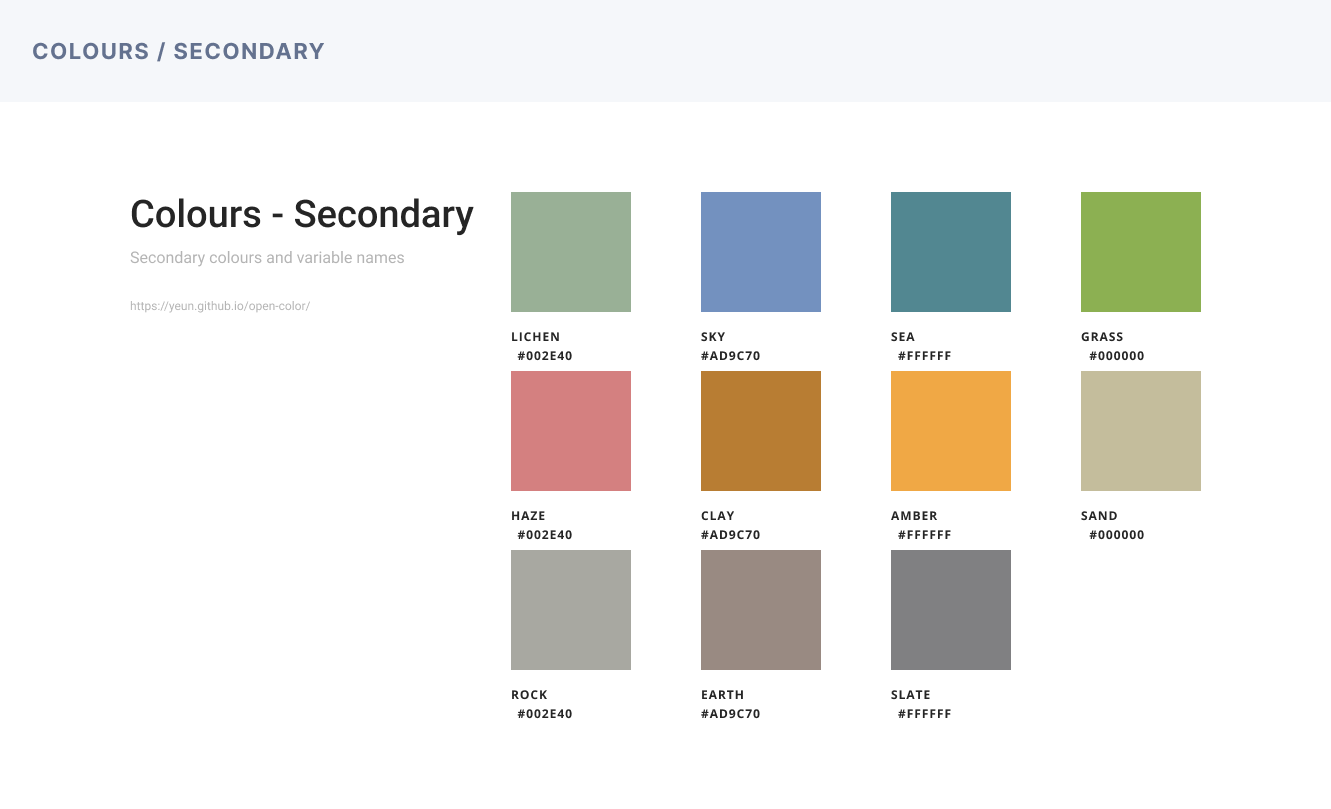Click the 'COLOURS / SECONDARY' header title
1331x809 pixels.
click(x=179, y=51)
